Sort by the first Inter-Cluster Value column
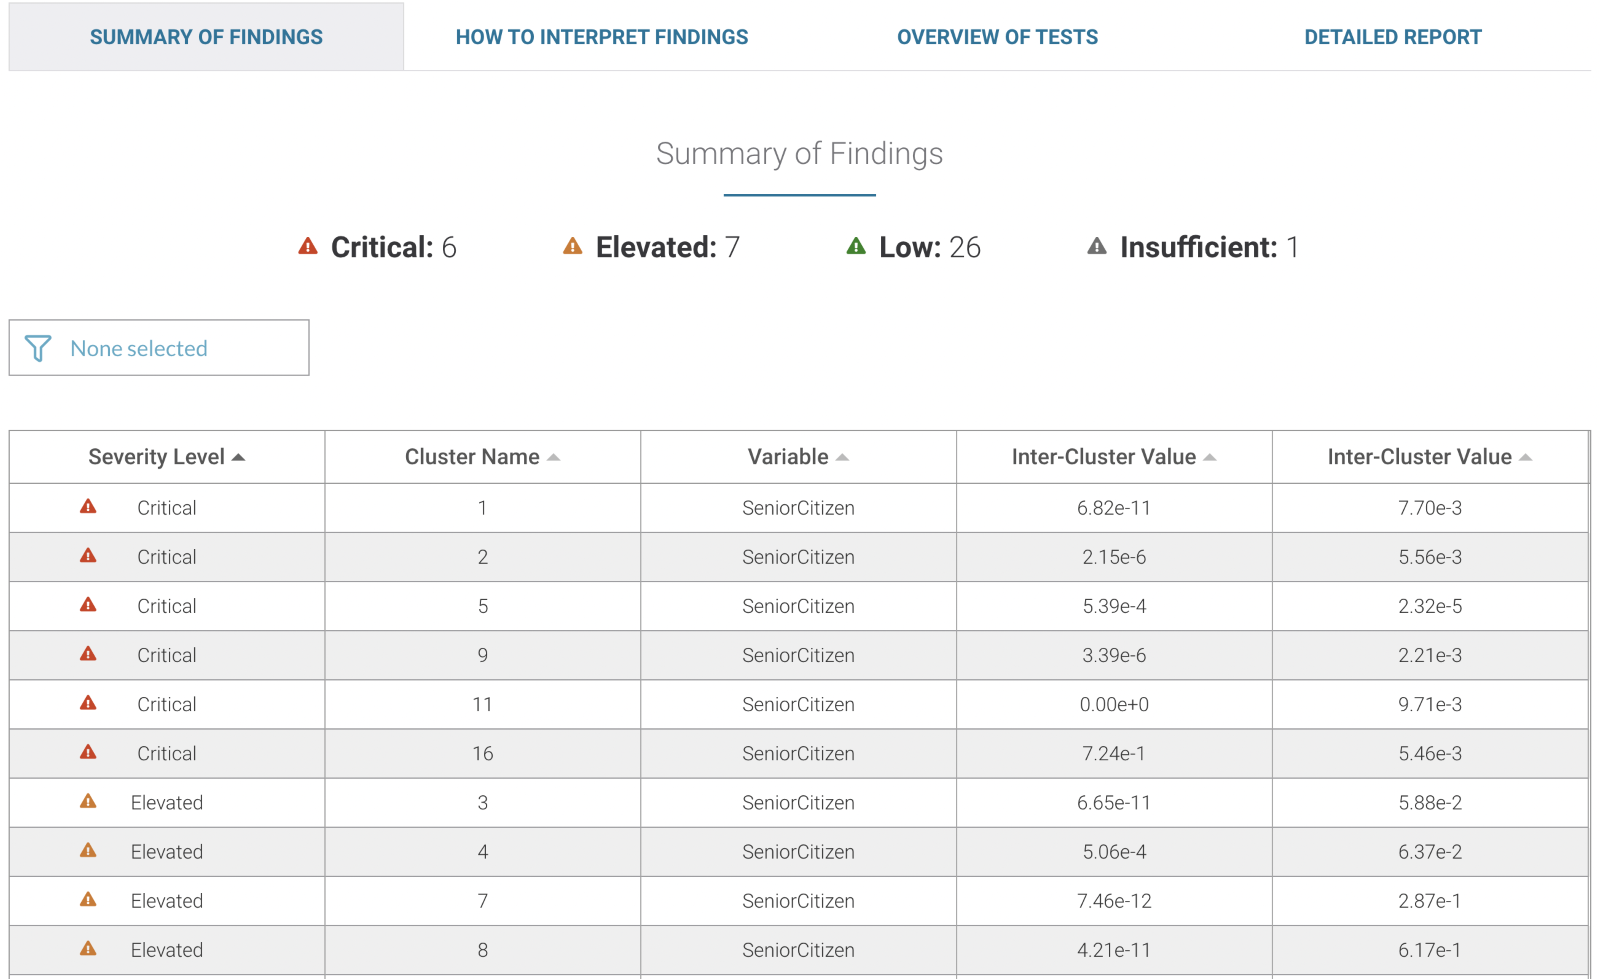 coord(1113,457)
